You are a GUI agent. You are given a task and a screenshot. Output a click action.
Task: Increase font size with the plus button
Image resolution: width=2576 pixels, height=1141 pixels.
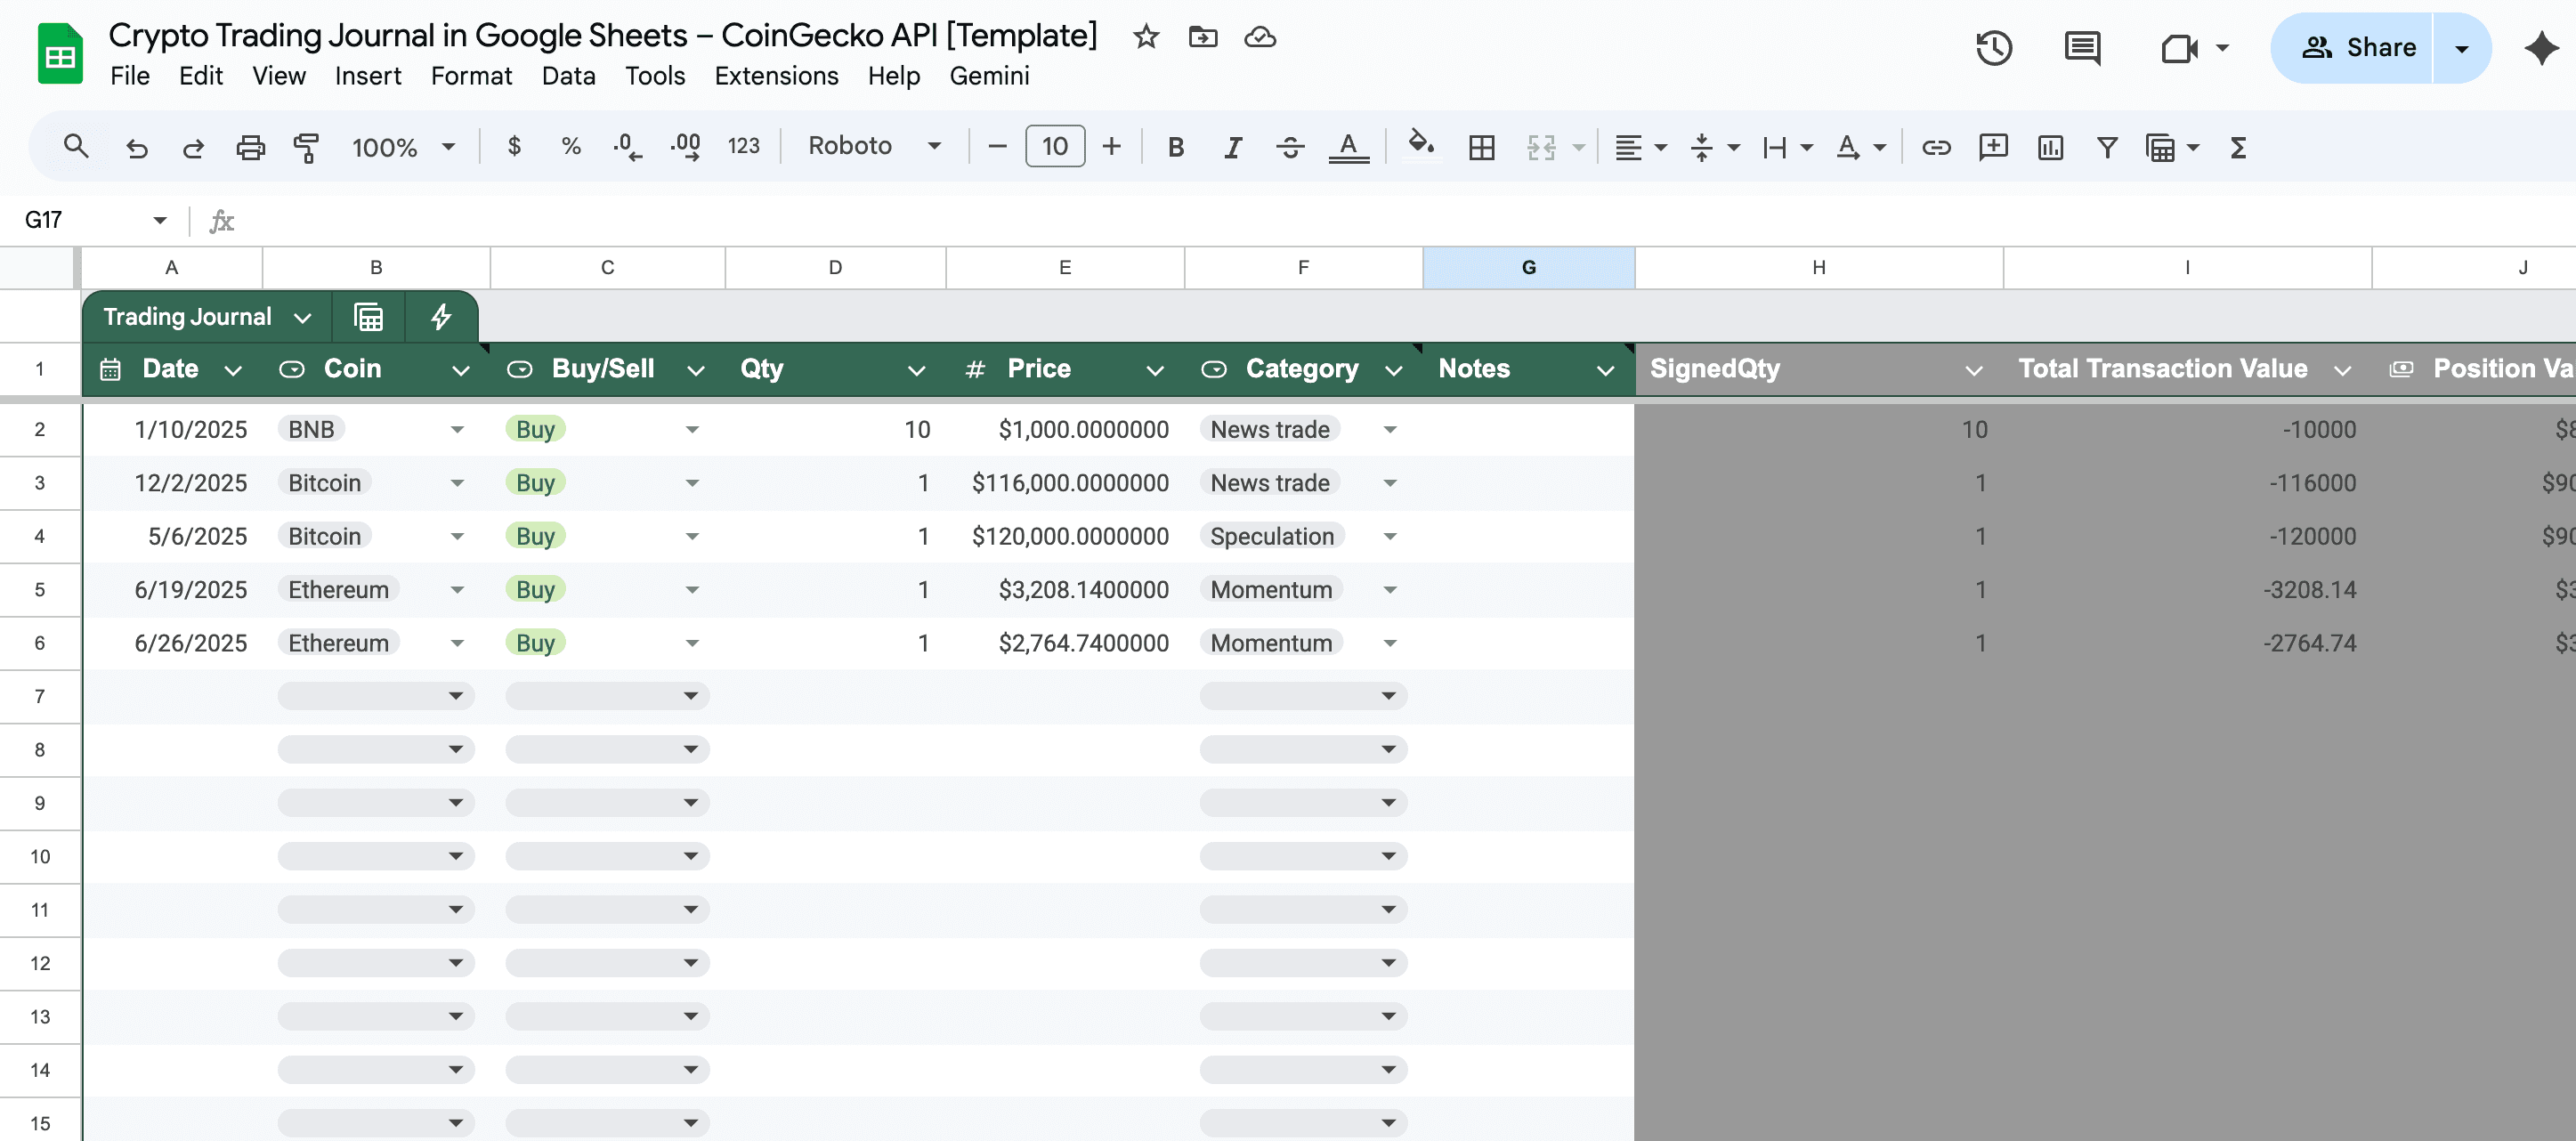pos(1112,146)
